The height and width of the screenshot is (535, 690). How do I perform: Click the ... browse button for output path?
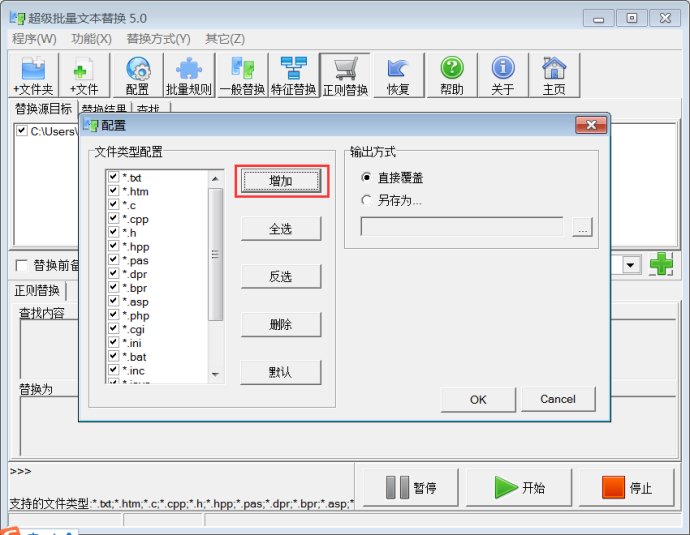click(x=582, y=228)
